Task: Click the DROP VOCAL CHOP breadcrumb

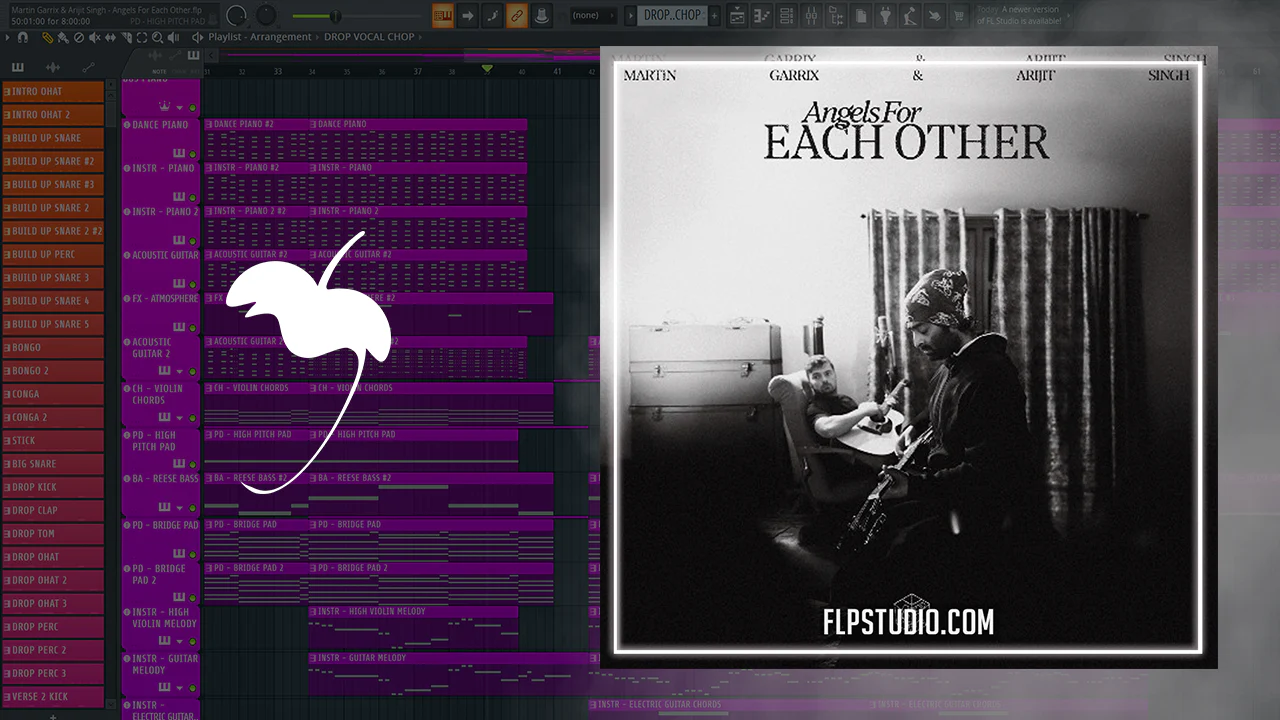Action: pos(371,37)
